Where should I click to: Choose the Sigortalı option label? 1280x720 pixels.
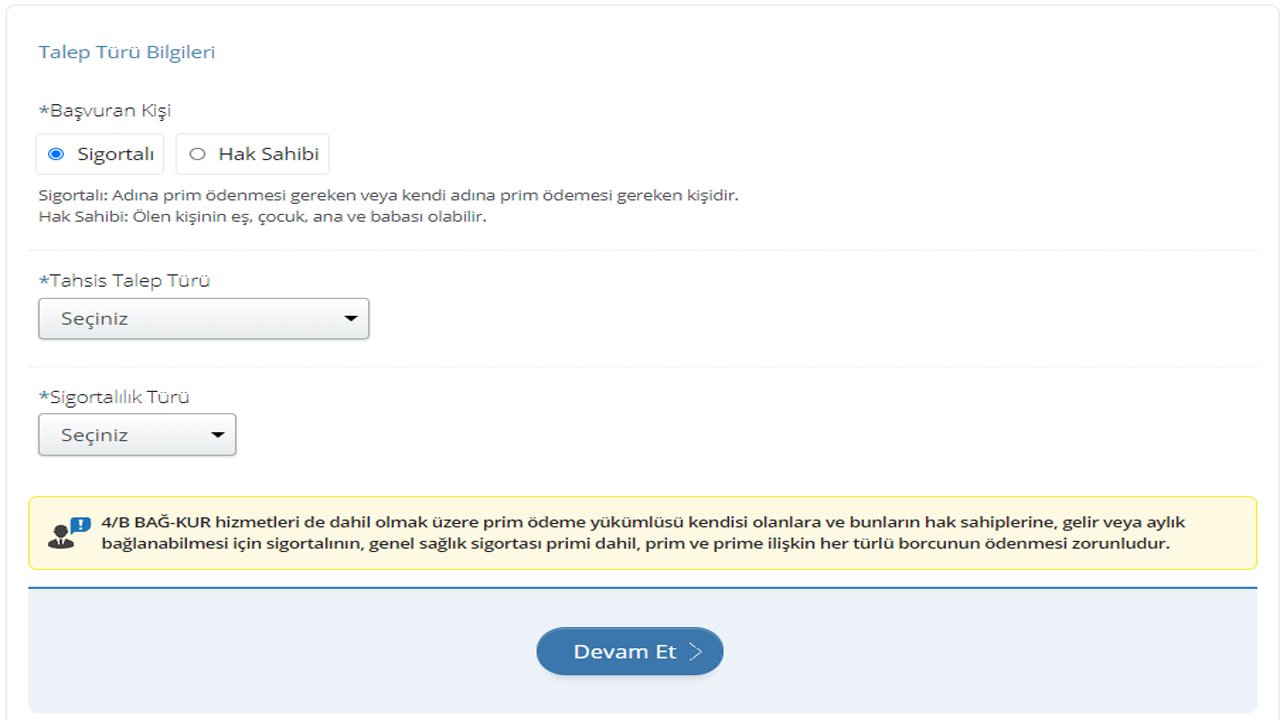(x=116, y=154)
